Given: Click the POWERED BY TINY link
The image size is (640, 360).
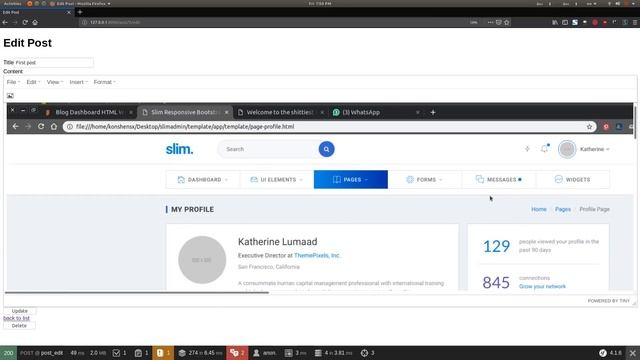Looking at the screenshot, I should pyautogui.click(x=609, y=301).
